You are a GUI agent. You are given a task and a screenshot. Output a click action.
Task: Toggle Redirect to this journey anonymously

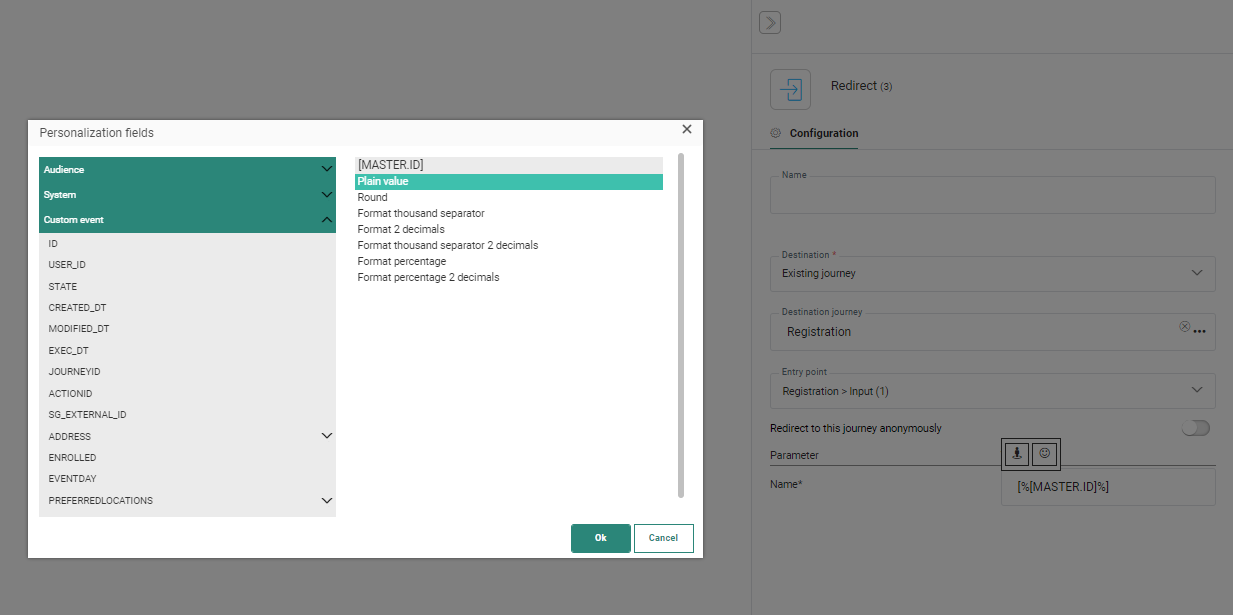click(x=1195, y=428)
